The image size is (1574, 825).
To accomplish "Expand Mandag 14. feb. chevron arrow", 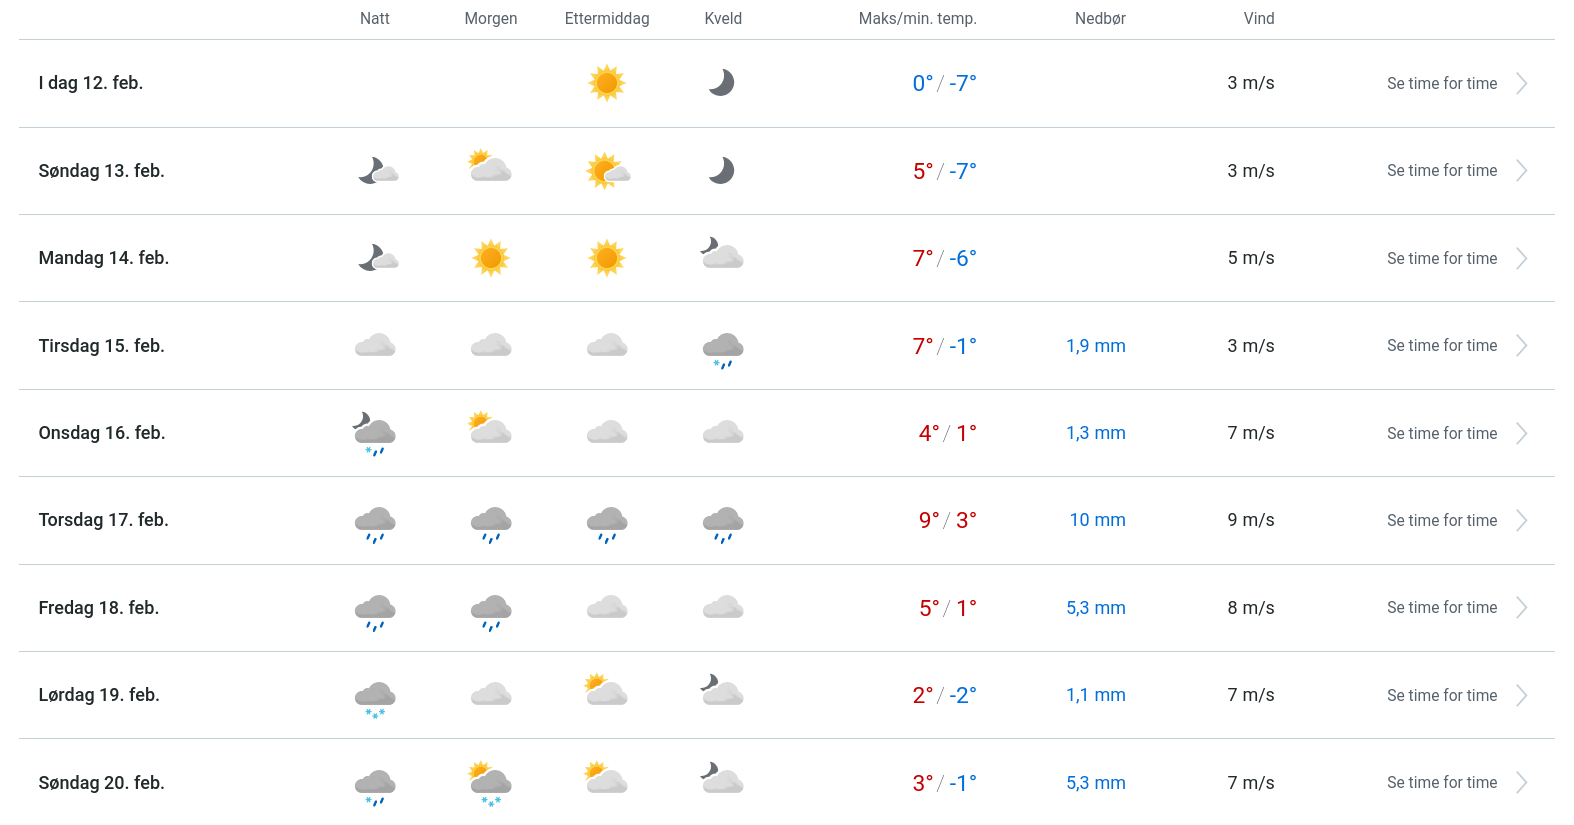I will (1521, 259).
